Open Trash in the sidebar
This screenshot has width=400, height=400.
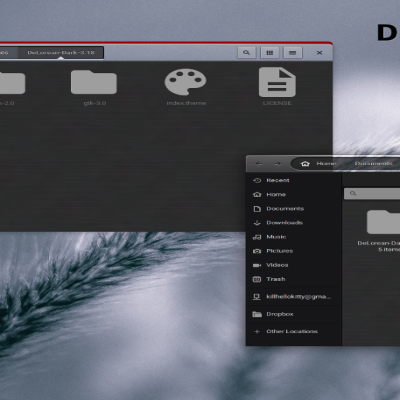294,279
